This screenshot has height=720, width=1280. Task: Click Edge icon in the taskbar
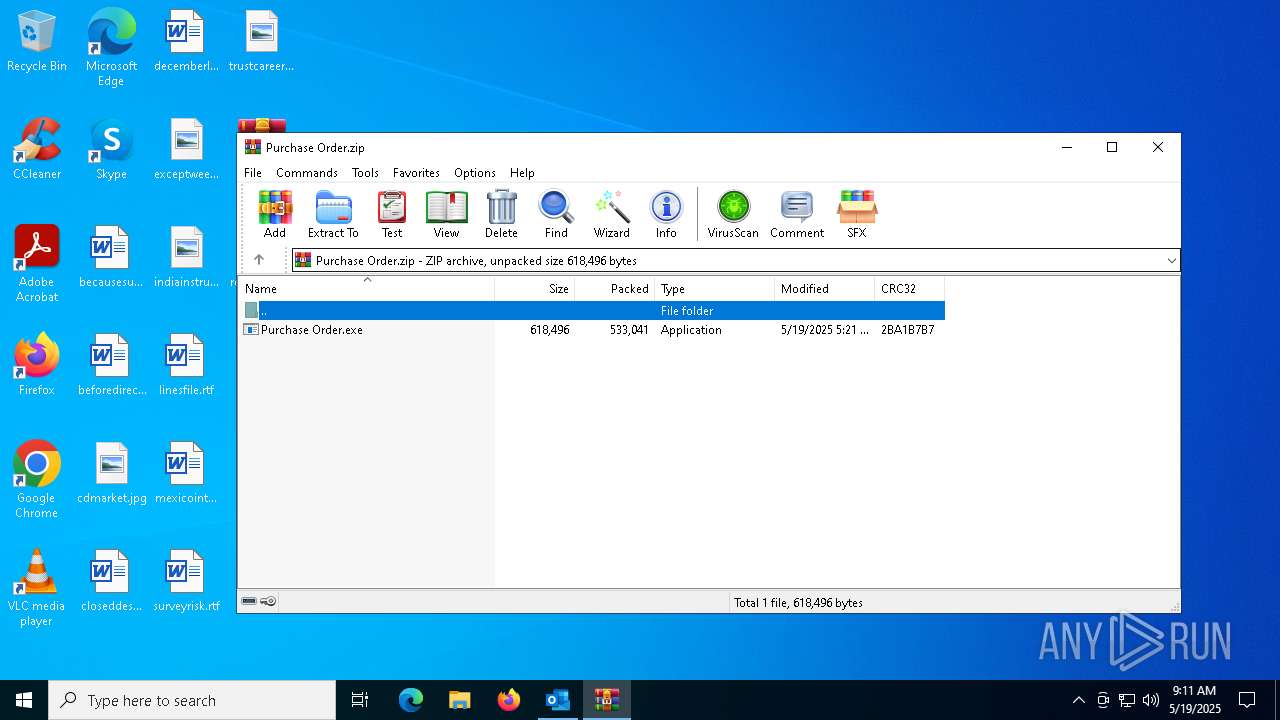tap(410, 700)
